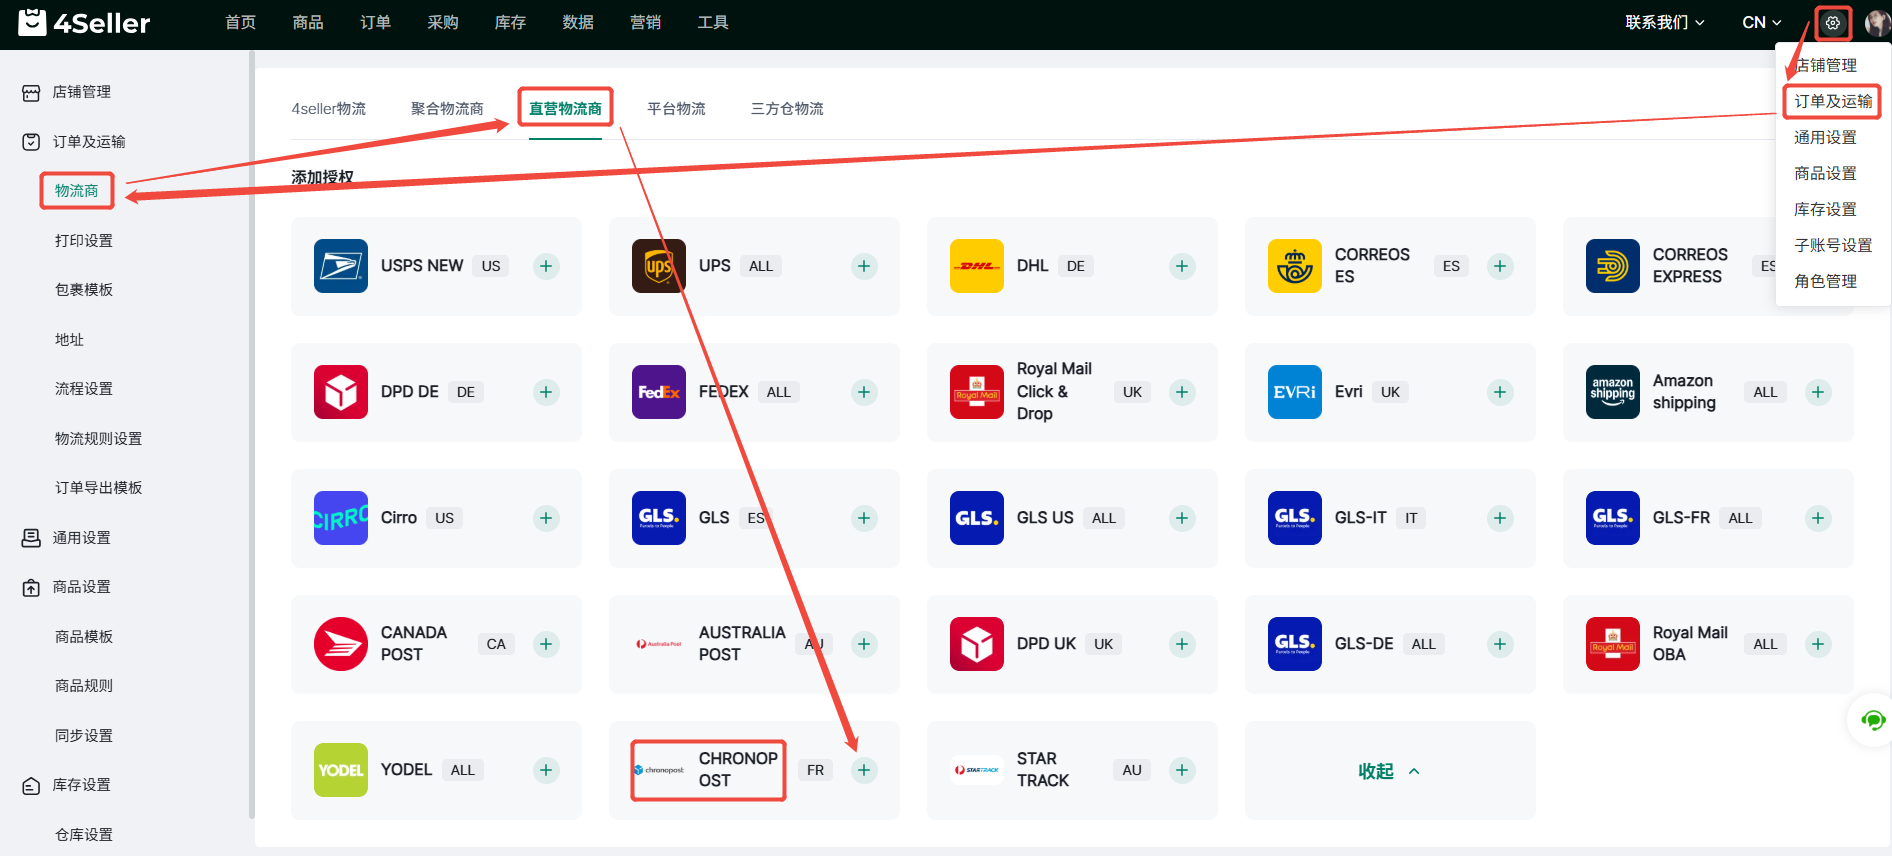Collapse carrier list with 收起

click(x=1389, y=771)
